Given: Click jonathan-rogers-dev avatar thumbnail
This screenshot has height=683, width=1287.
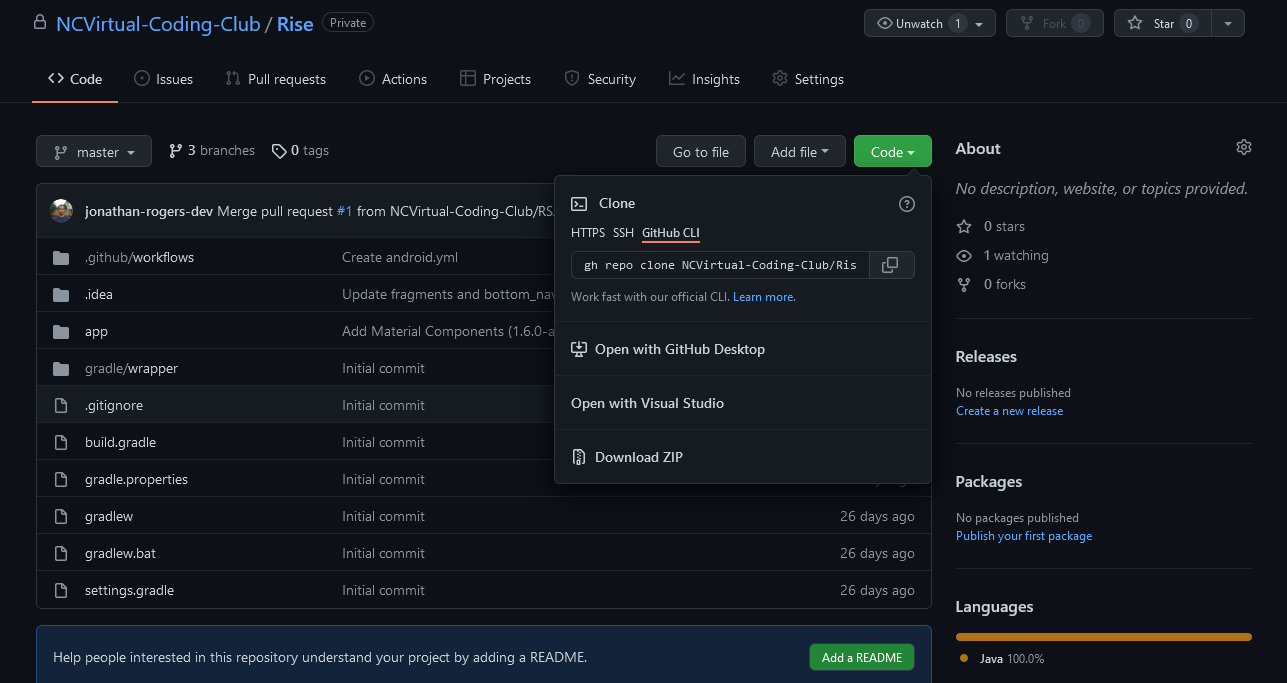Looking at the screenshot, I should point(62,211).
